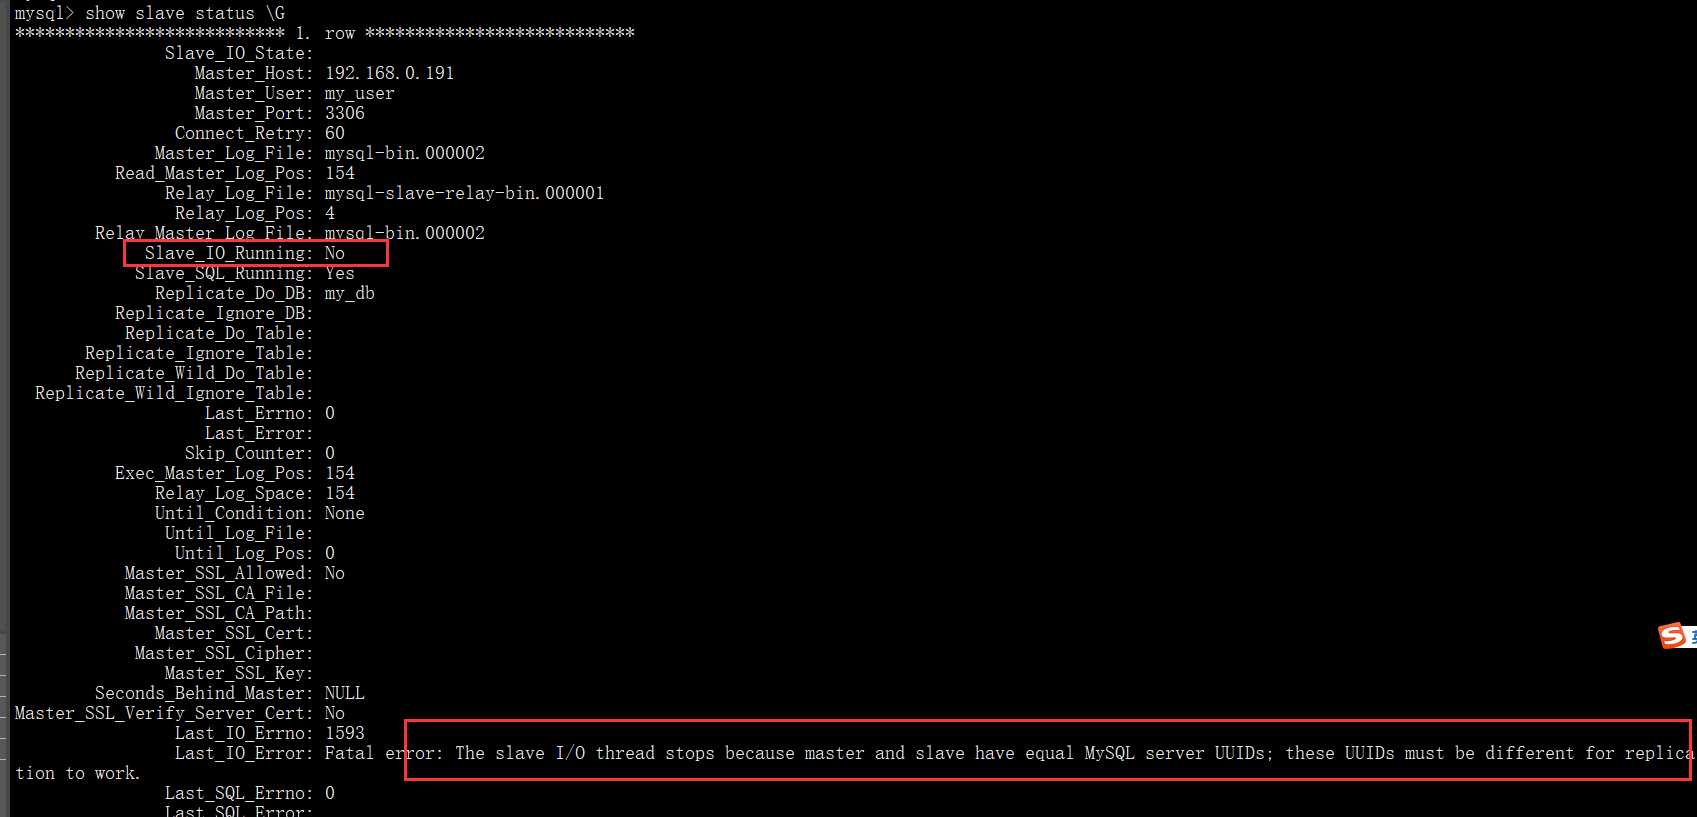The height and width of the screenshot is (817, 1697).
Task: Click the Replicate_Ignore_Table label
Action: [x=199, y=353]
